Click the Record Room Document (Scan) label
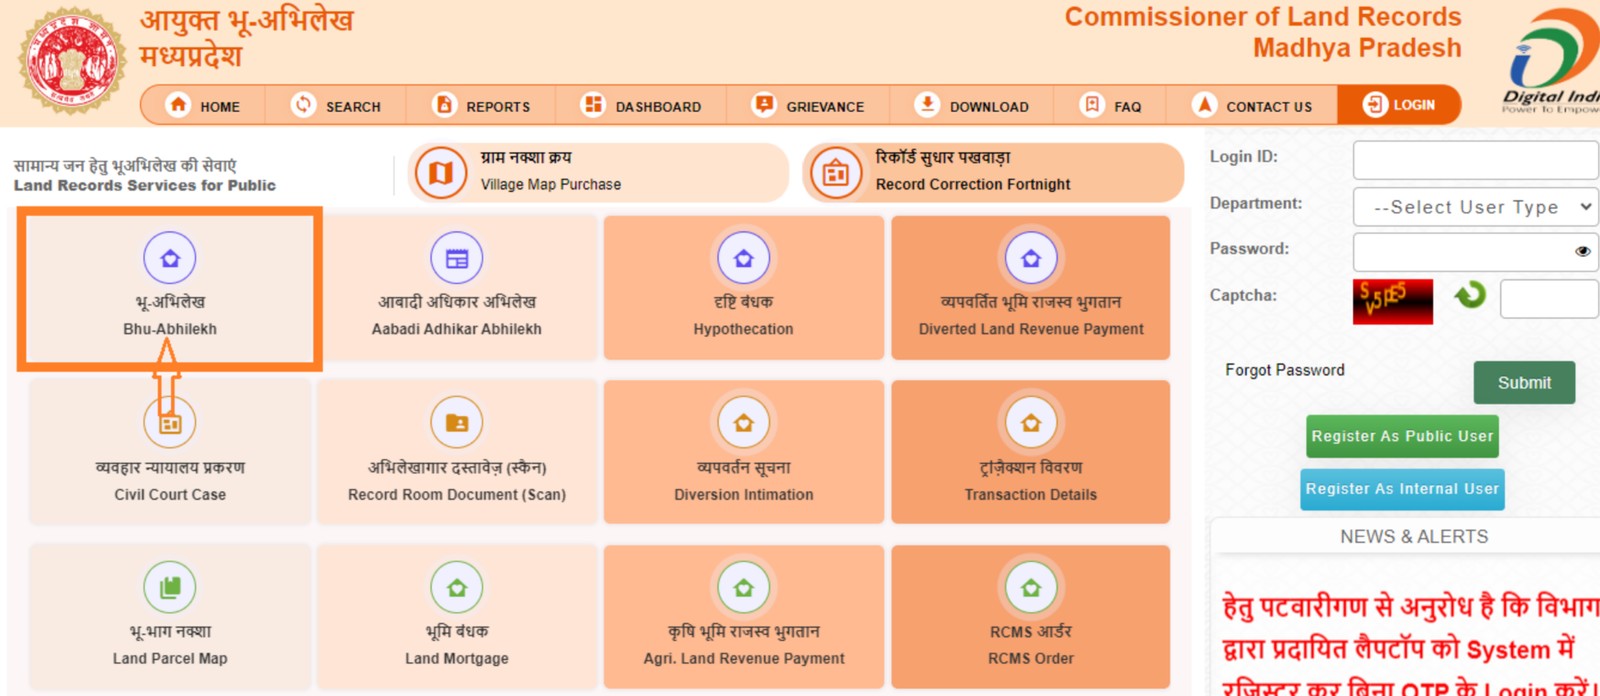The height and width of the screenshot is (696, 1600). 457,495
